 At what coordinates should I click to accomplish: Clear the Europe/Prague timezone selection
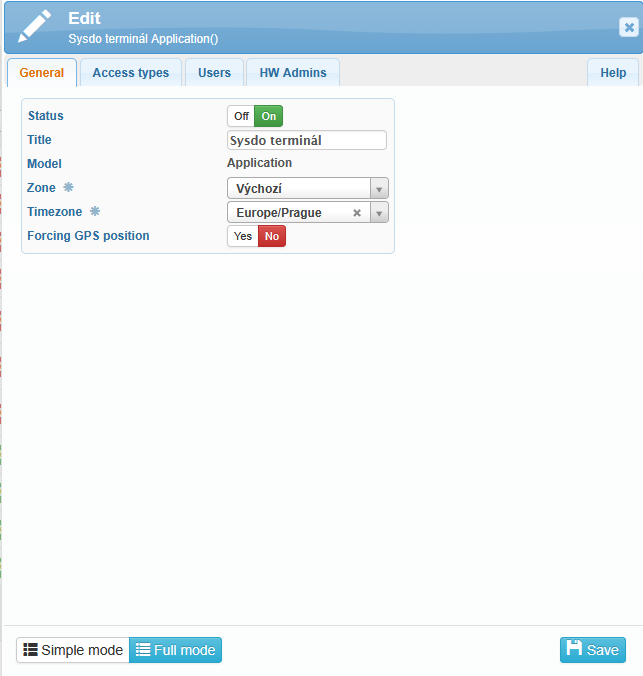pos(357,213)
